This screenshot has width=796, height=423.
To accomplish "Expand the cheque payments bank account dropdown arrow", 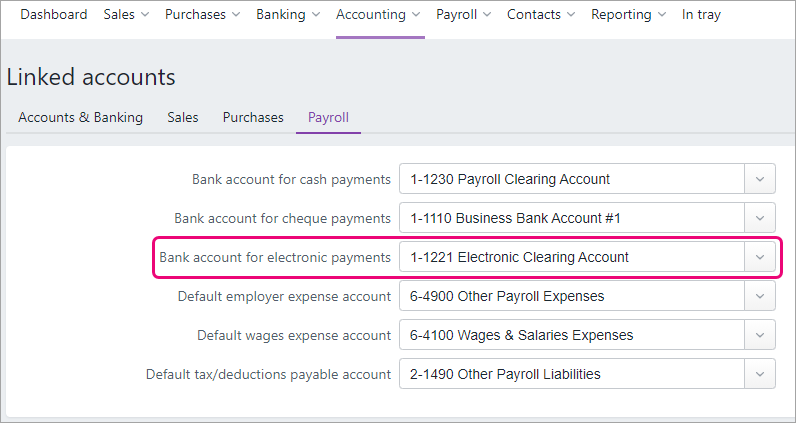I will [760, 218].
